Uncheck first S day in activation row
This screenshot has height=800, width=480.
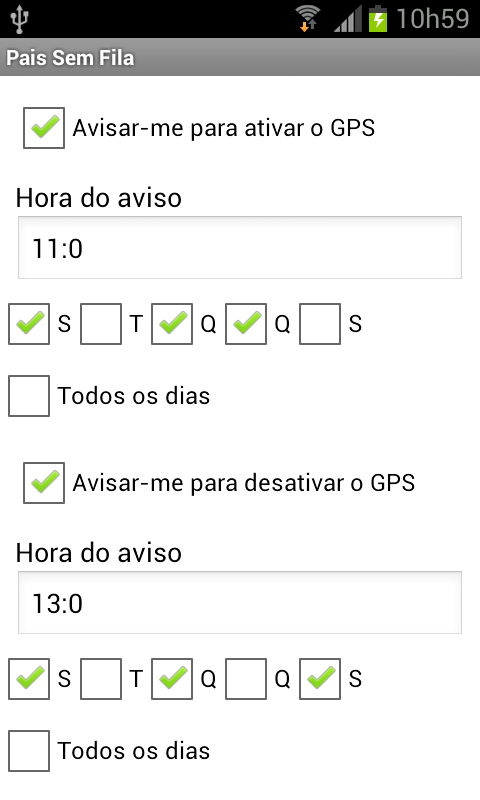[29, 324]
